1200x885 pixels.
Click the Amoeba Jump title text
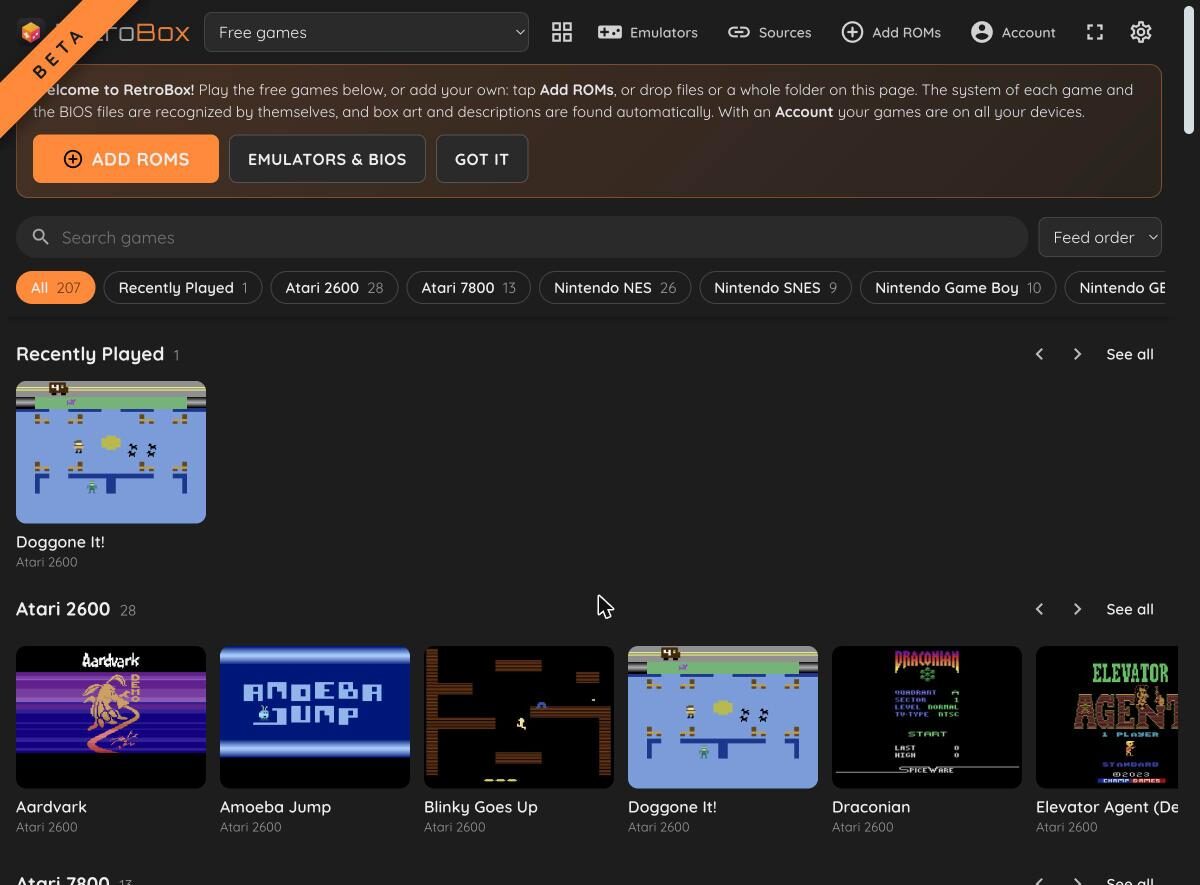click(275, 807)
